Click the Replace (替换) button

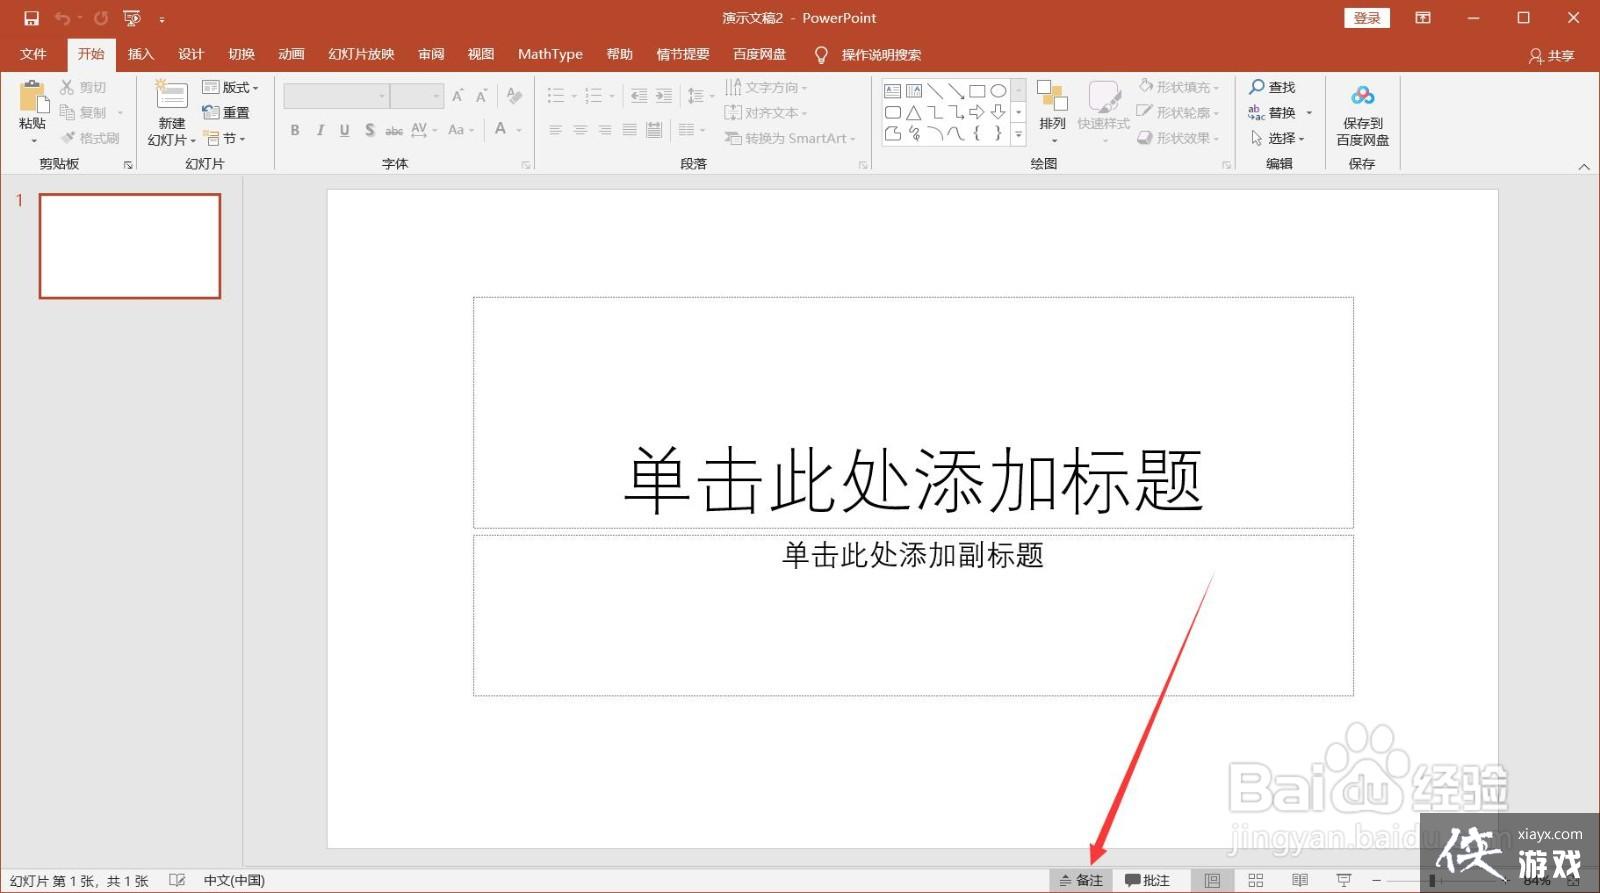point(1280,113)
